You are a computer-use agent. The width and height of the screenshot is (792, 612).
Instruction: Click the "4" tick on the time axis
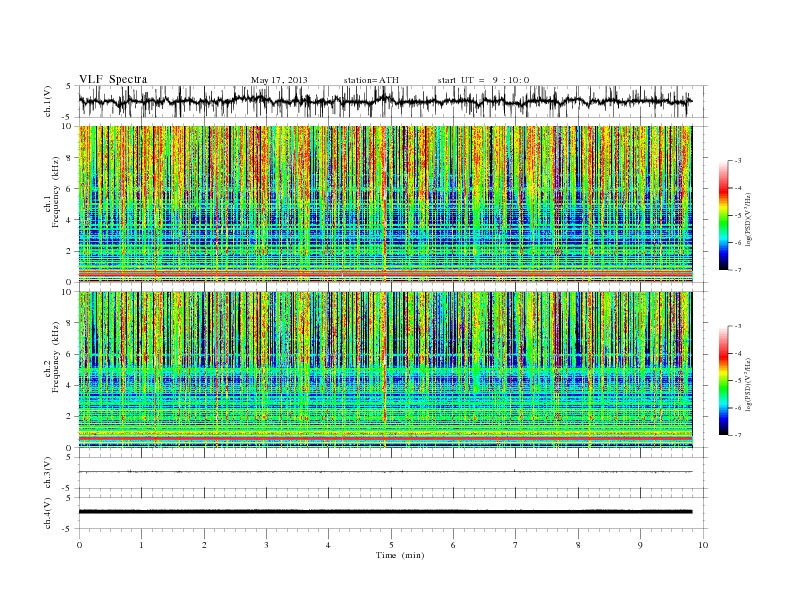click(328, 545)
